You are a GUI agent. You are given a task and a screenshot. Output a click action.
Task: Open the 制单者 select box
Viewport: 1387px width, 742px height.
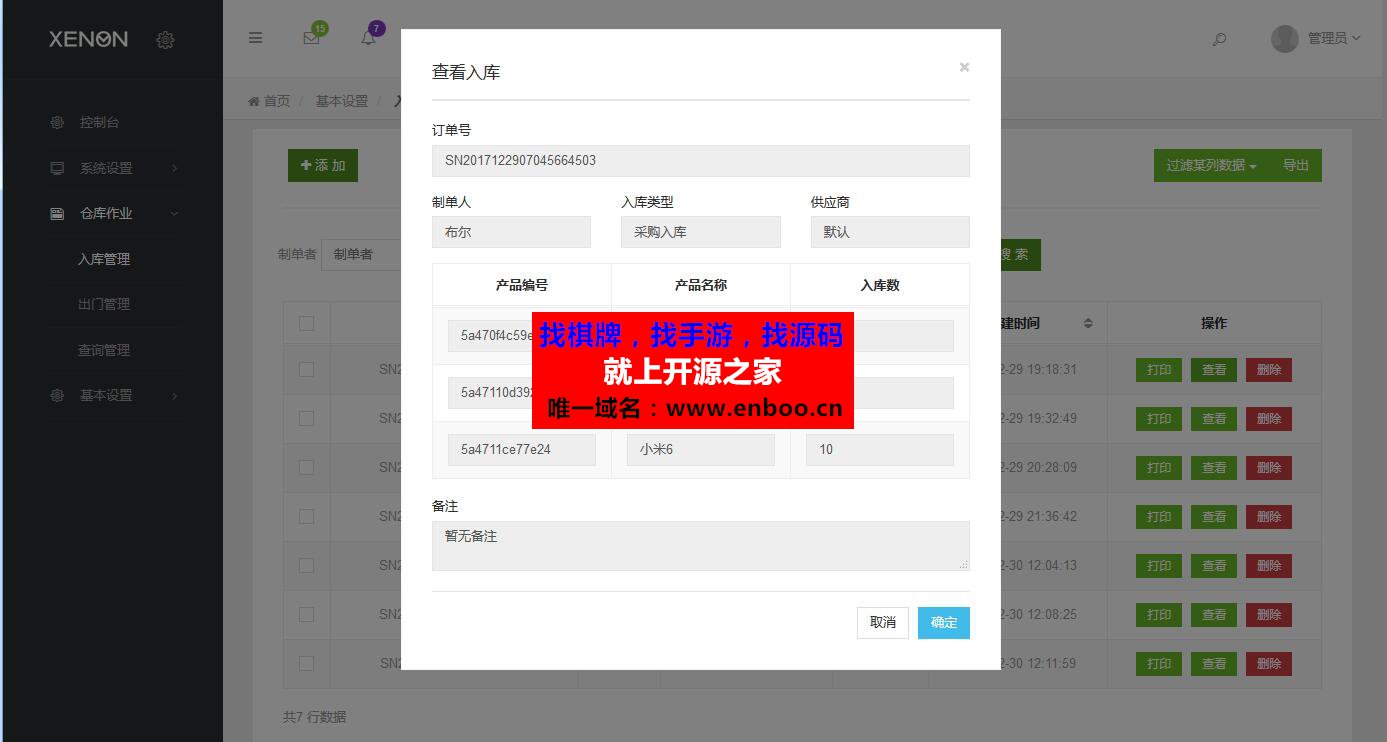tap(362, 254)
